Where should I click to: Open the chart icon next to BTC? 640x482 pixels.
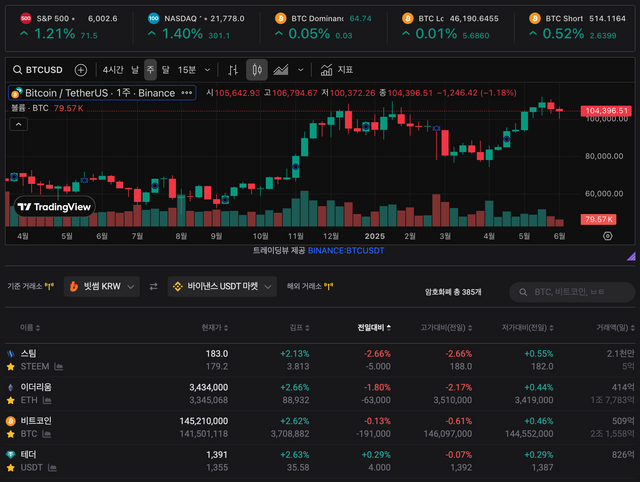click(x=47, y=434)
